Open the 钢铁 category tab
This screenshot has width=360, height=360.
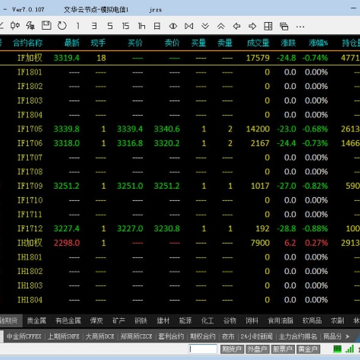point(141,321)
